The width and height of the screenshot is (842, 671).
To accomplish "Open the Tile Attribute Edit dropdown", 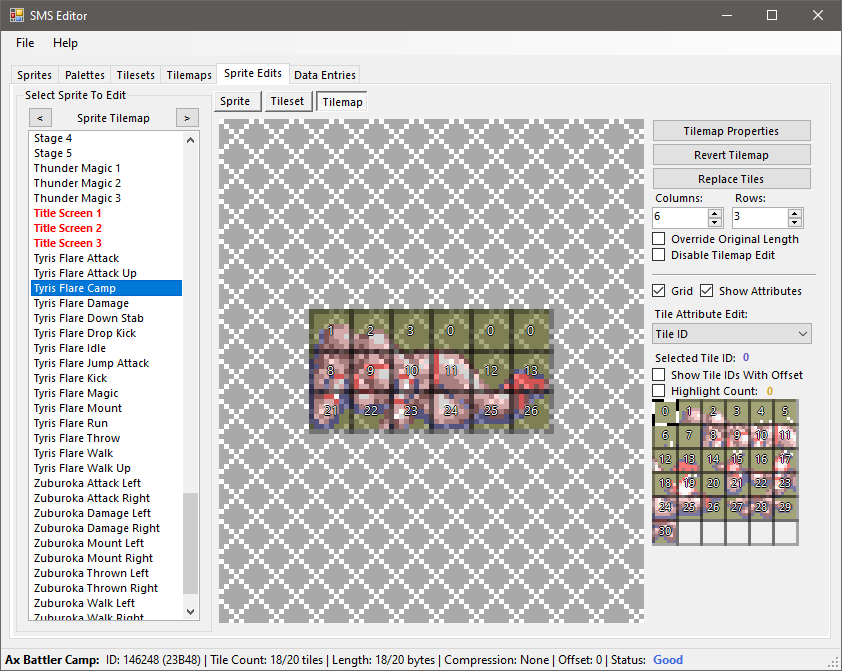I will [x=732, y=334].
